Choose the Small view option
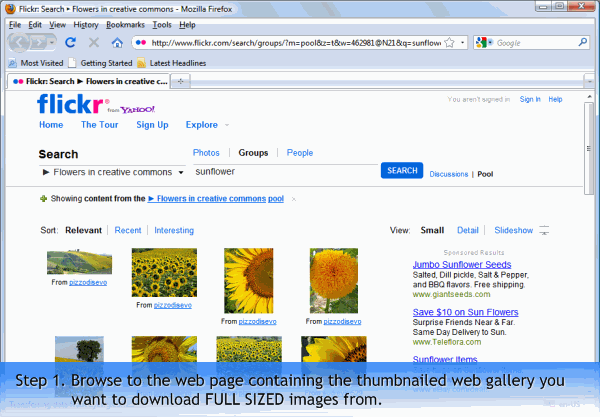Image resolution: width=600 pixels, height=417 pixels. pyautogui.click(x=432, y=230)
